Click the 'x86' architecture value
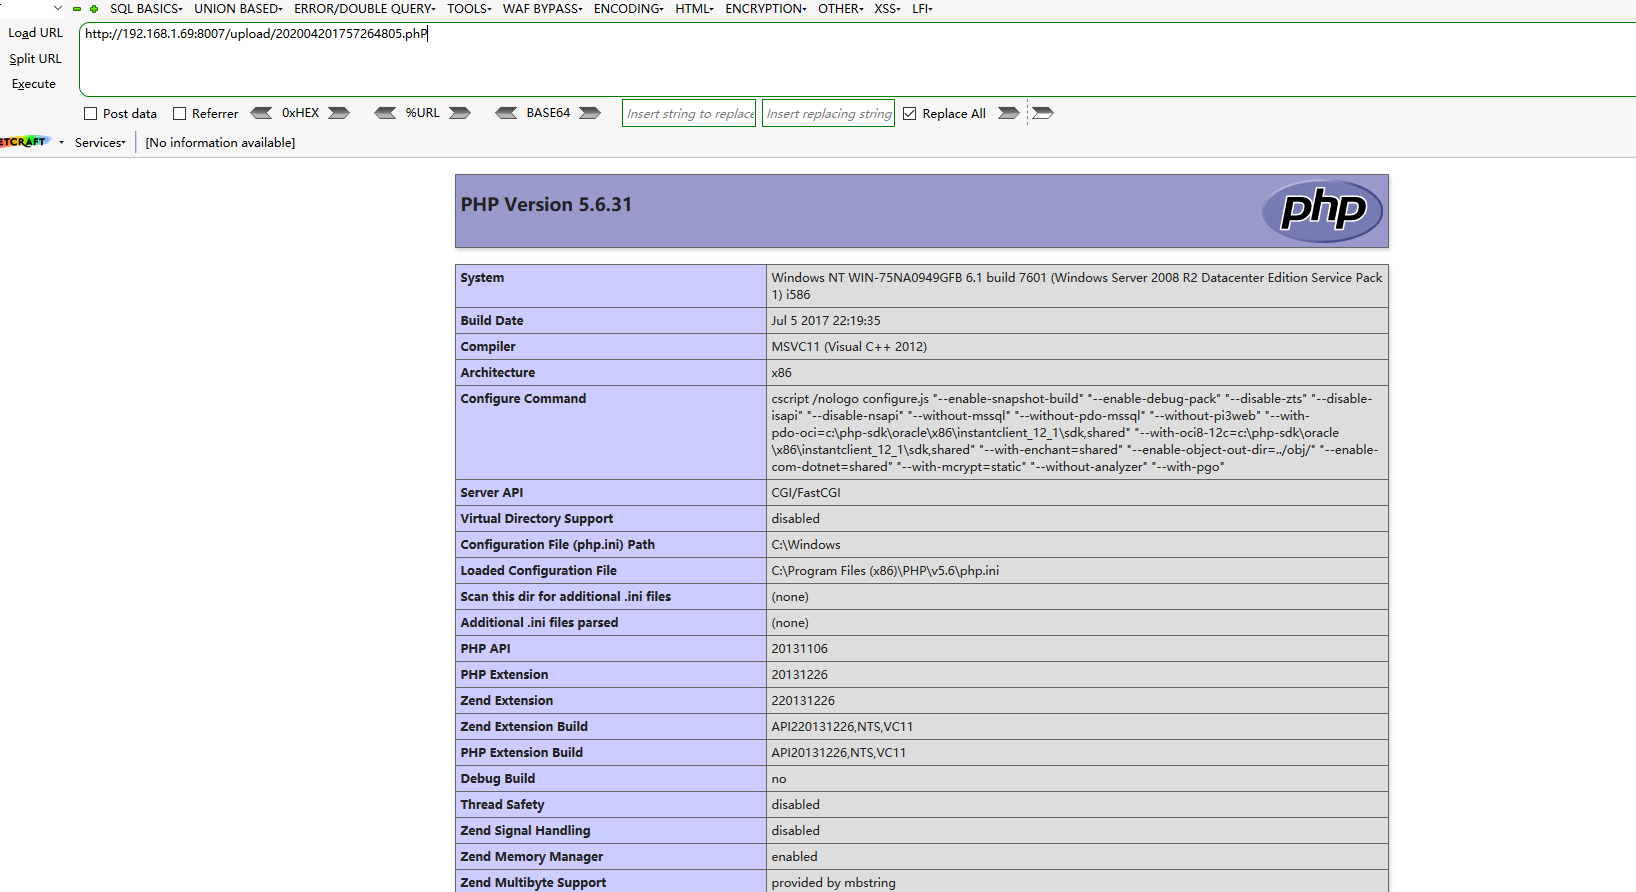 tap(781, 373)
